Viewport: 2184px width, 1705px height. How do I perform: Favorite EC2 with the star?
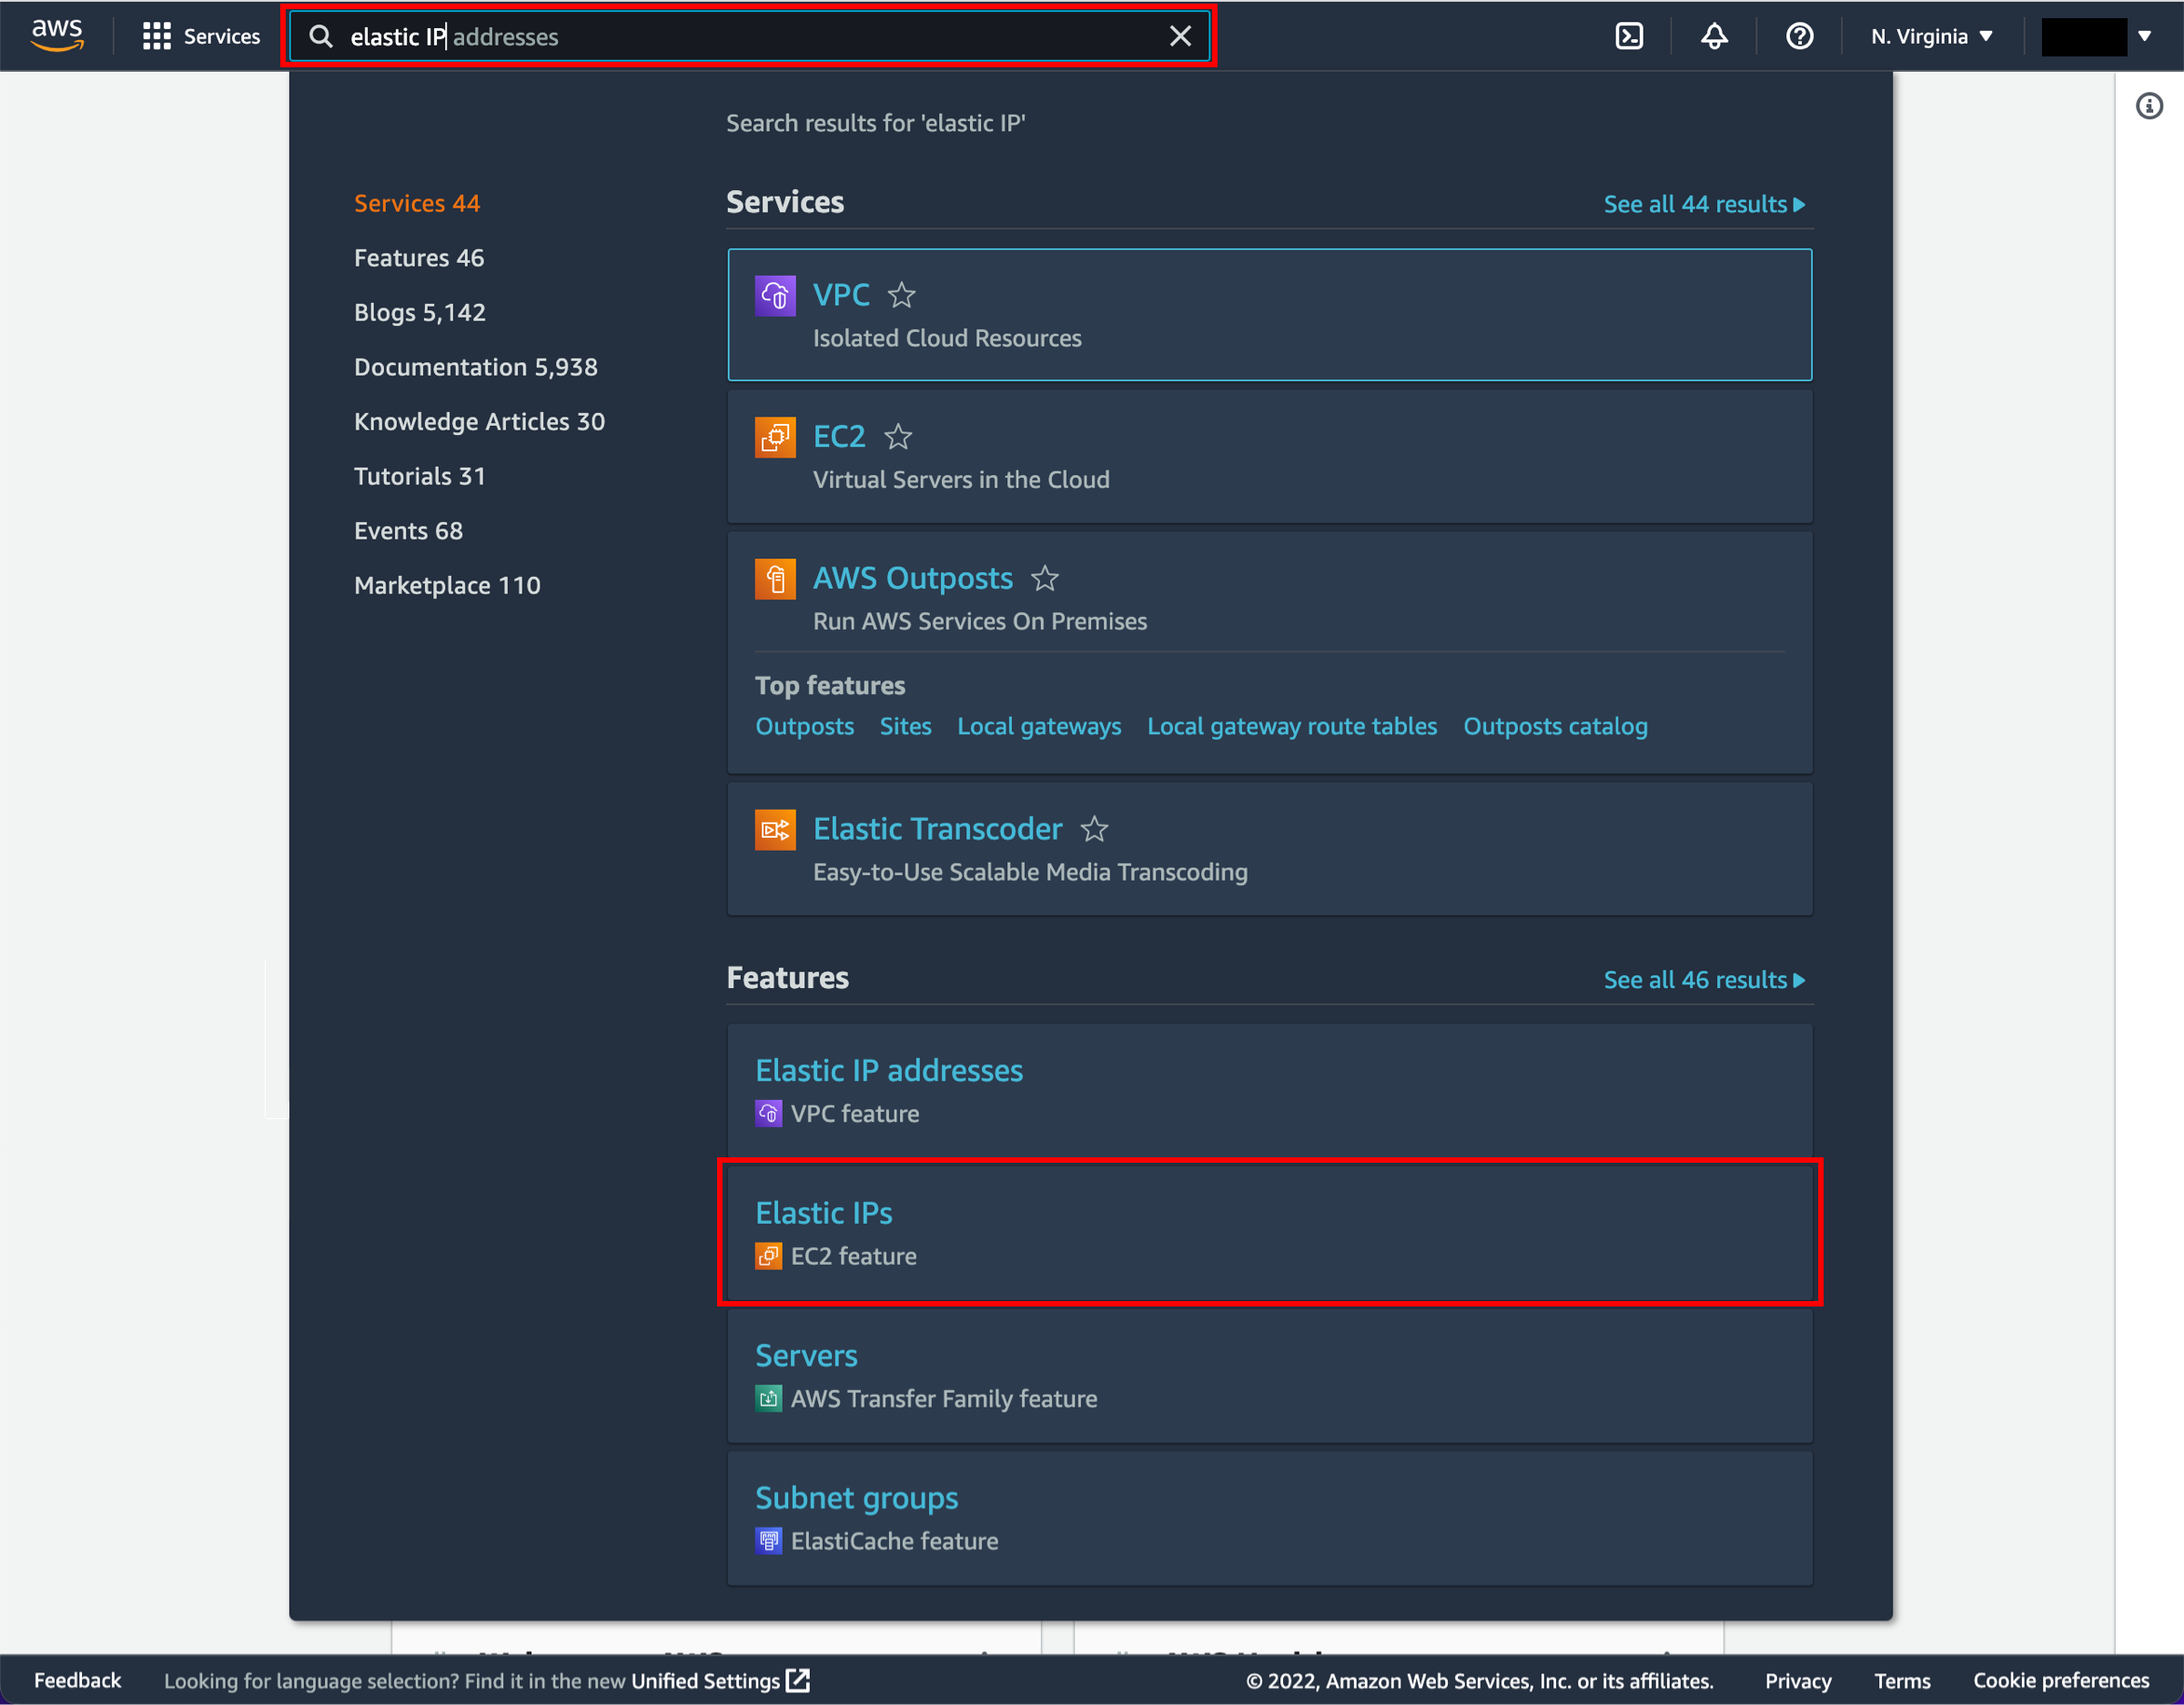click(x=898, y=437)
